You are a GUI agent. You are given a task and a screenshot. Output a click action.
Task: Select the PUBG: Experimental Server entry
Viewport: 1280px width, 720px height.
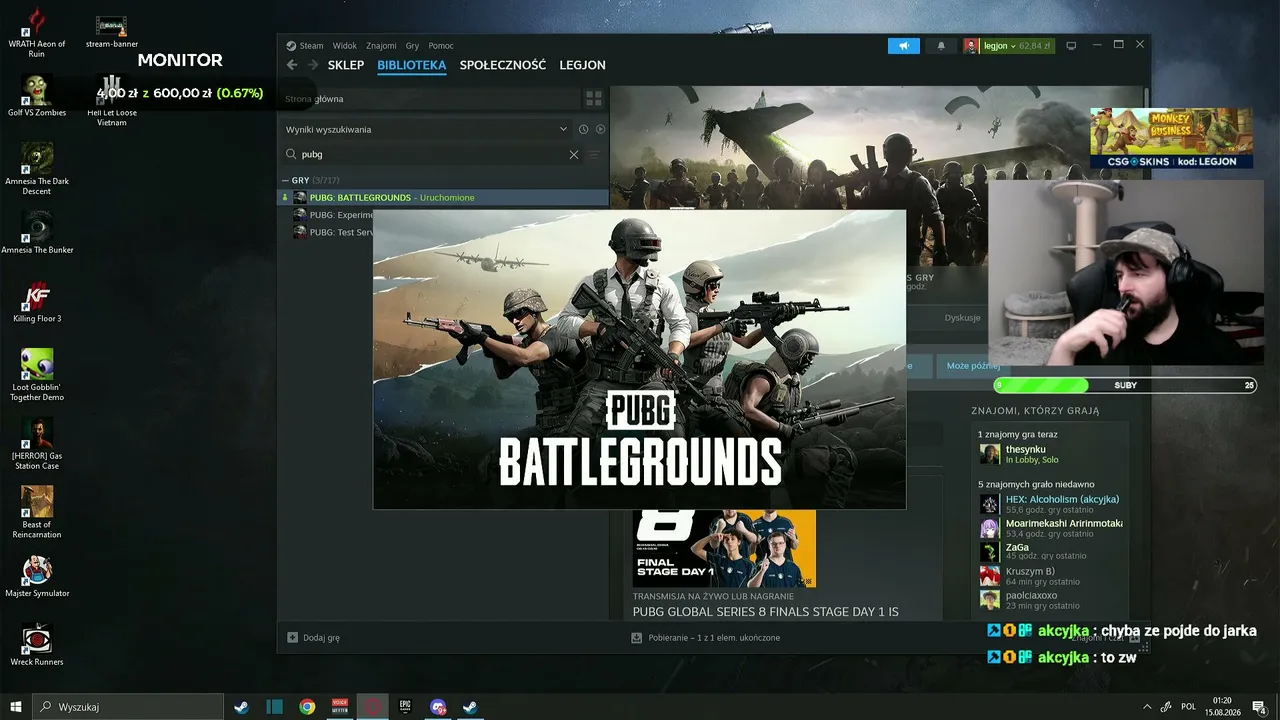333,215
